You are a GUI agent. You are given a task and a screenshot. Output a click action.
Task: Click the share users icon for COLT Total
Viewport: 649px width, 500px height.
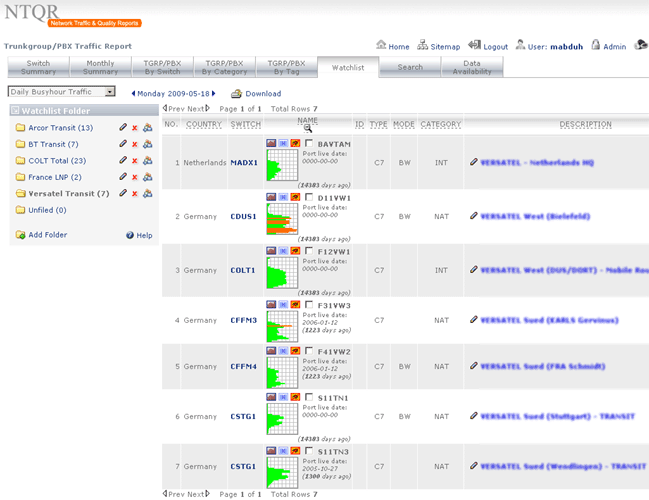pyautogui.click(x=147, y=160)
